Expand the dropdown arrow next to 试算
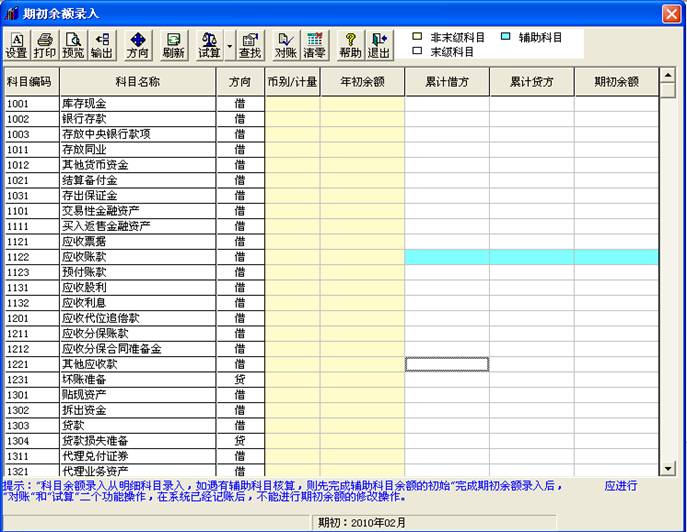This screenshot has width=687, height=532. point(230,46)
